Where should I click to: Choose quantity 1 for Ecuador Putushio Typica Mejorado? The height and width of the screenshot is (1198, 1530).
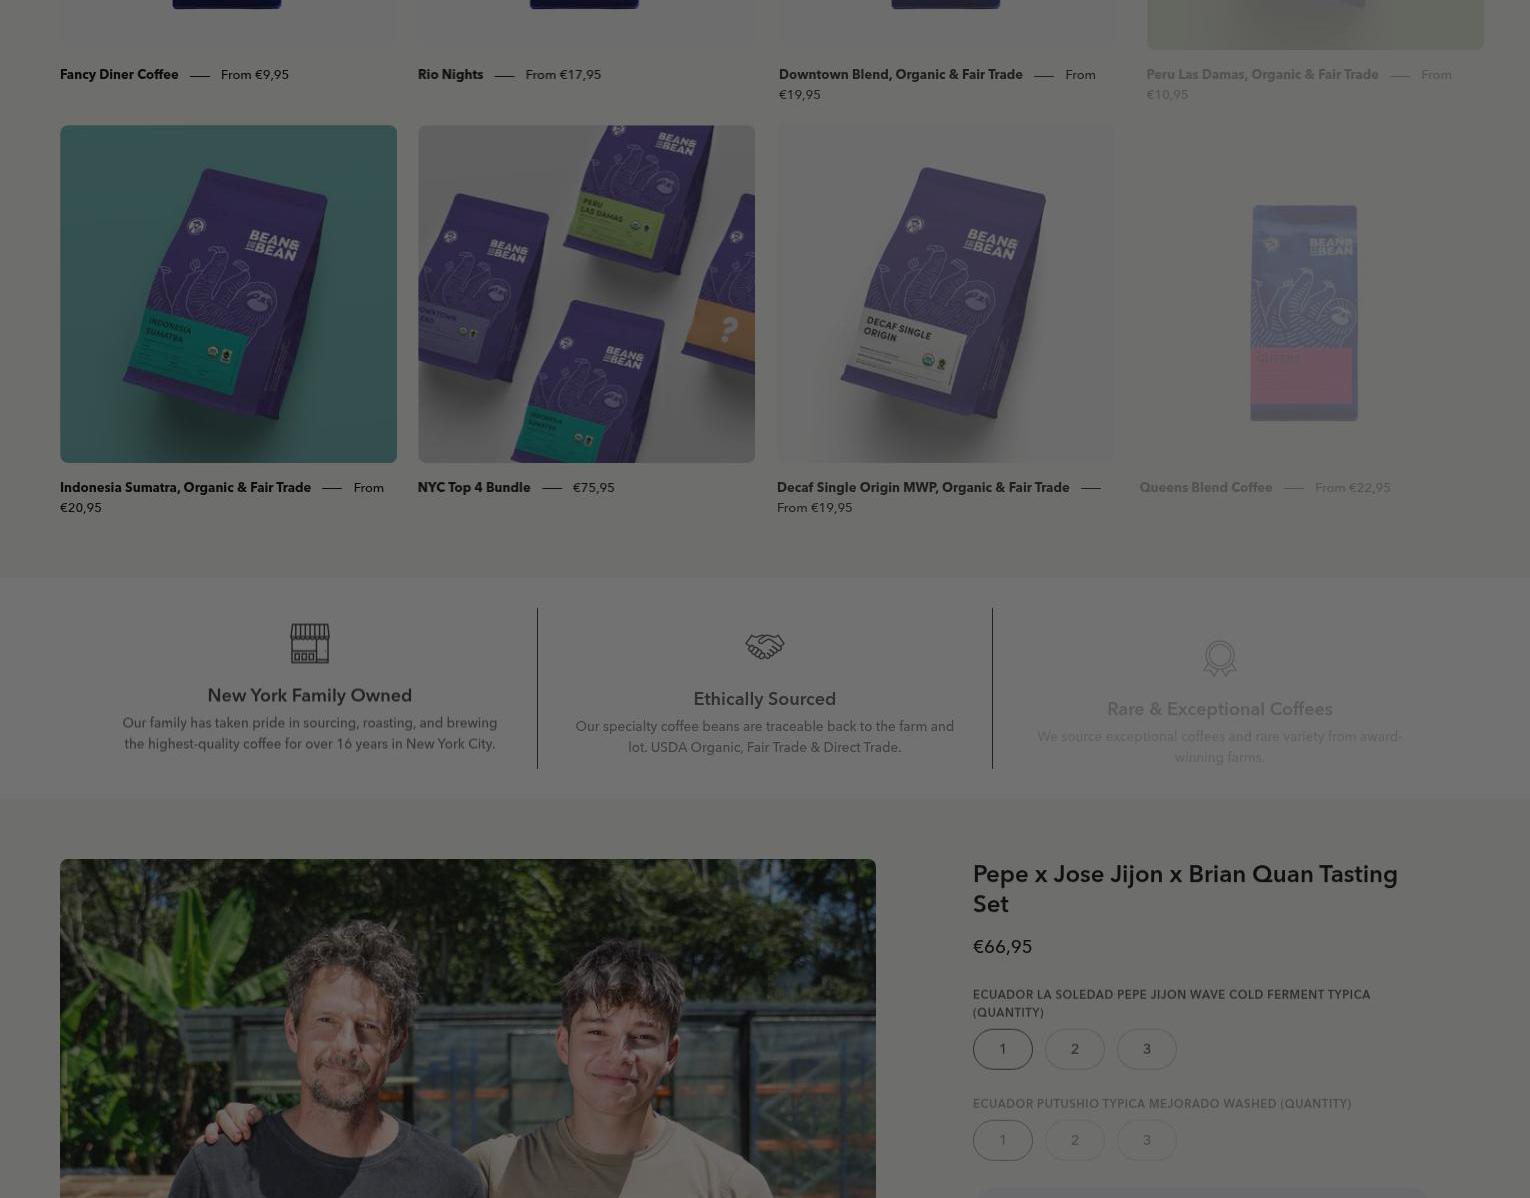tap(1002, 1140)
